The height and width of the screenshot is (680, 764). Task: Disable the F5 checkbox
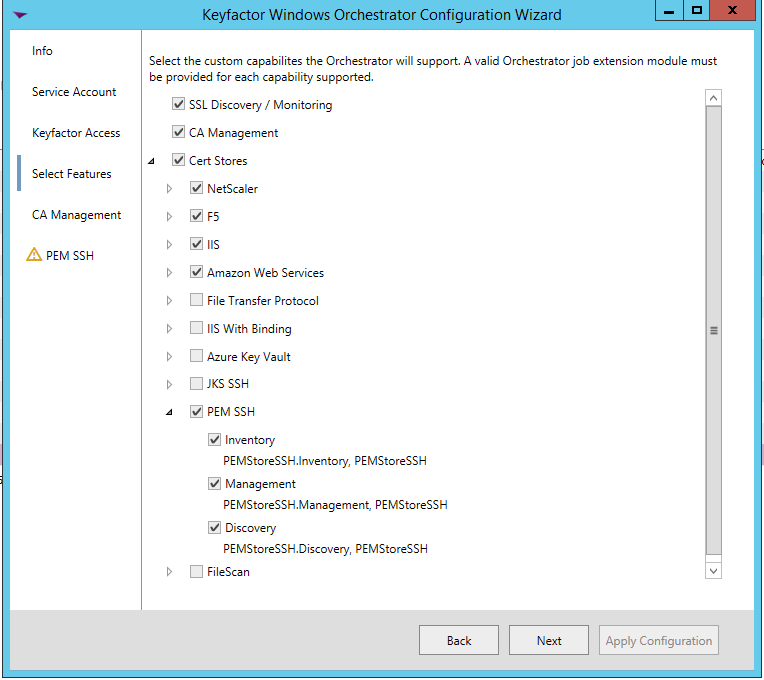click(196, 216)
